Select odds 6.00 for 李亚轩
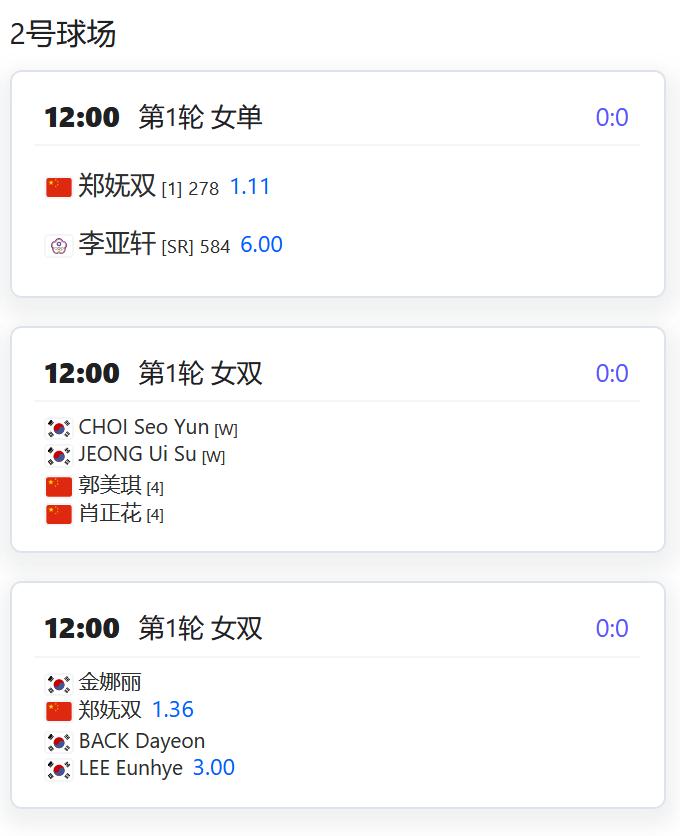The image size is (680, 836). [261, 245]
